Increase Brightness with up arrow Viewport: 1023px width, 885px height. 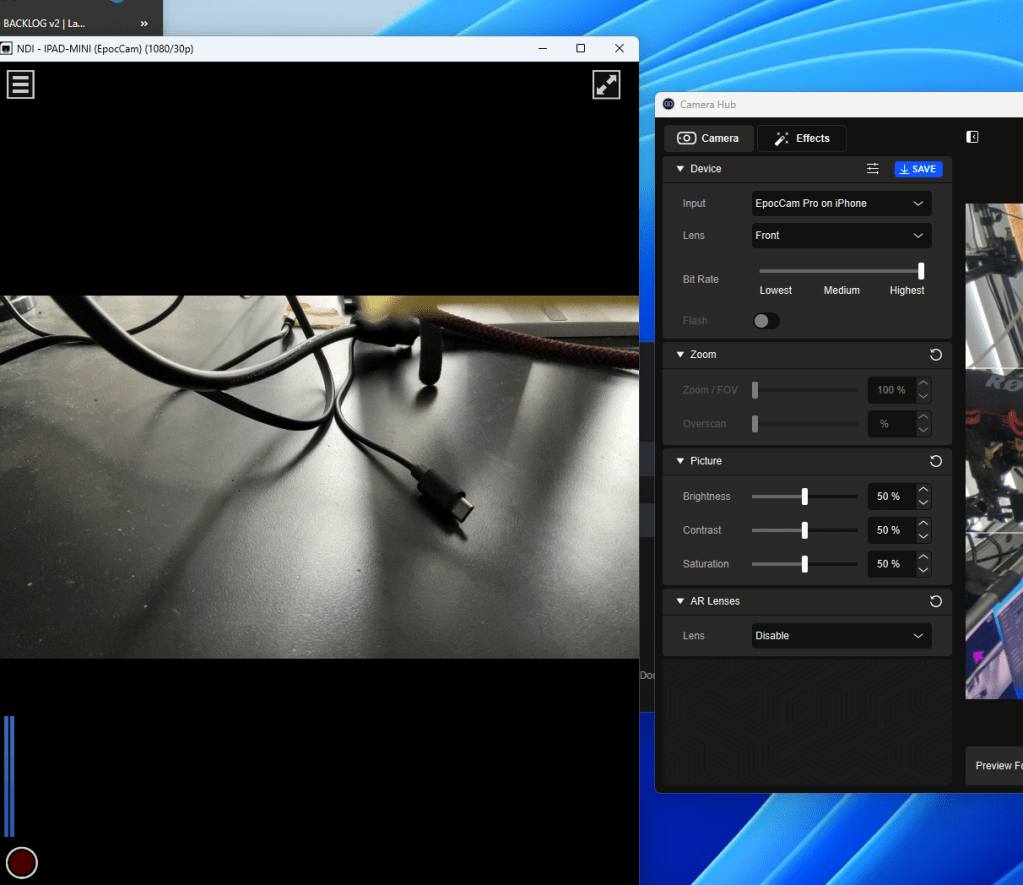tap(923, 490)
